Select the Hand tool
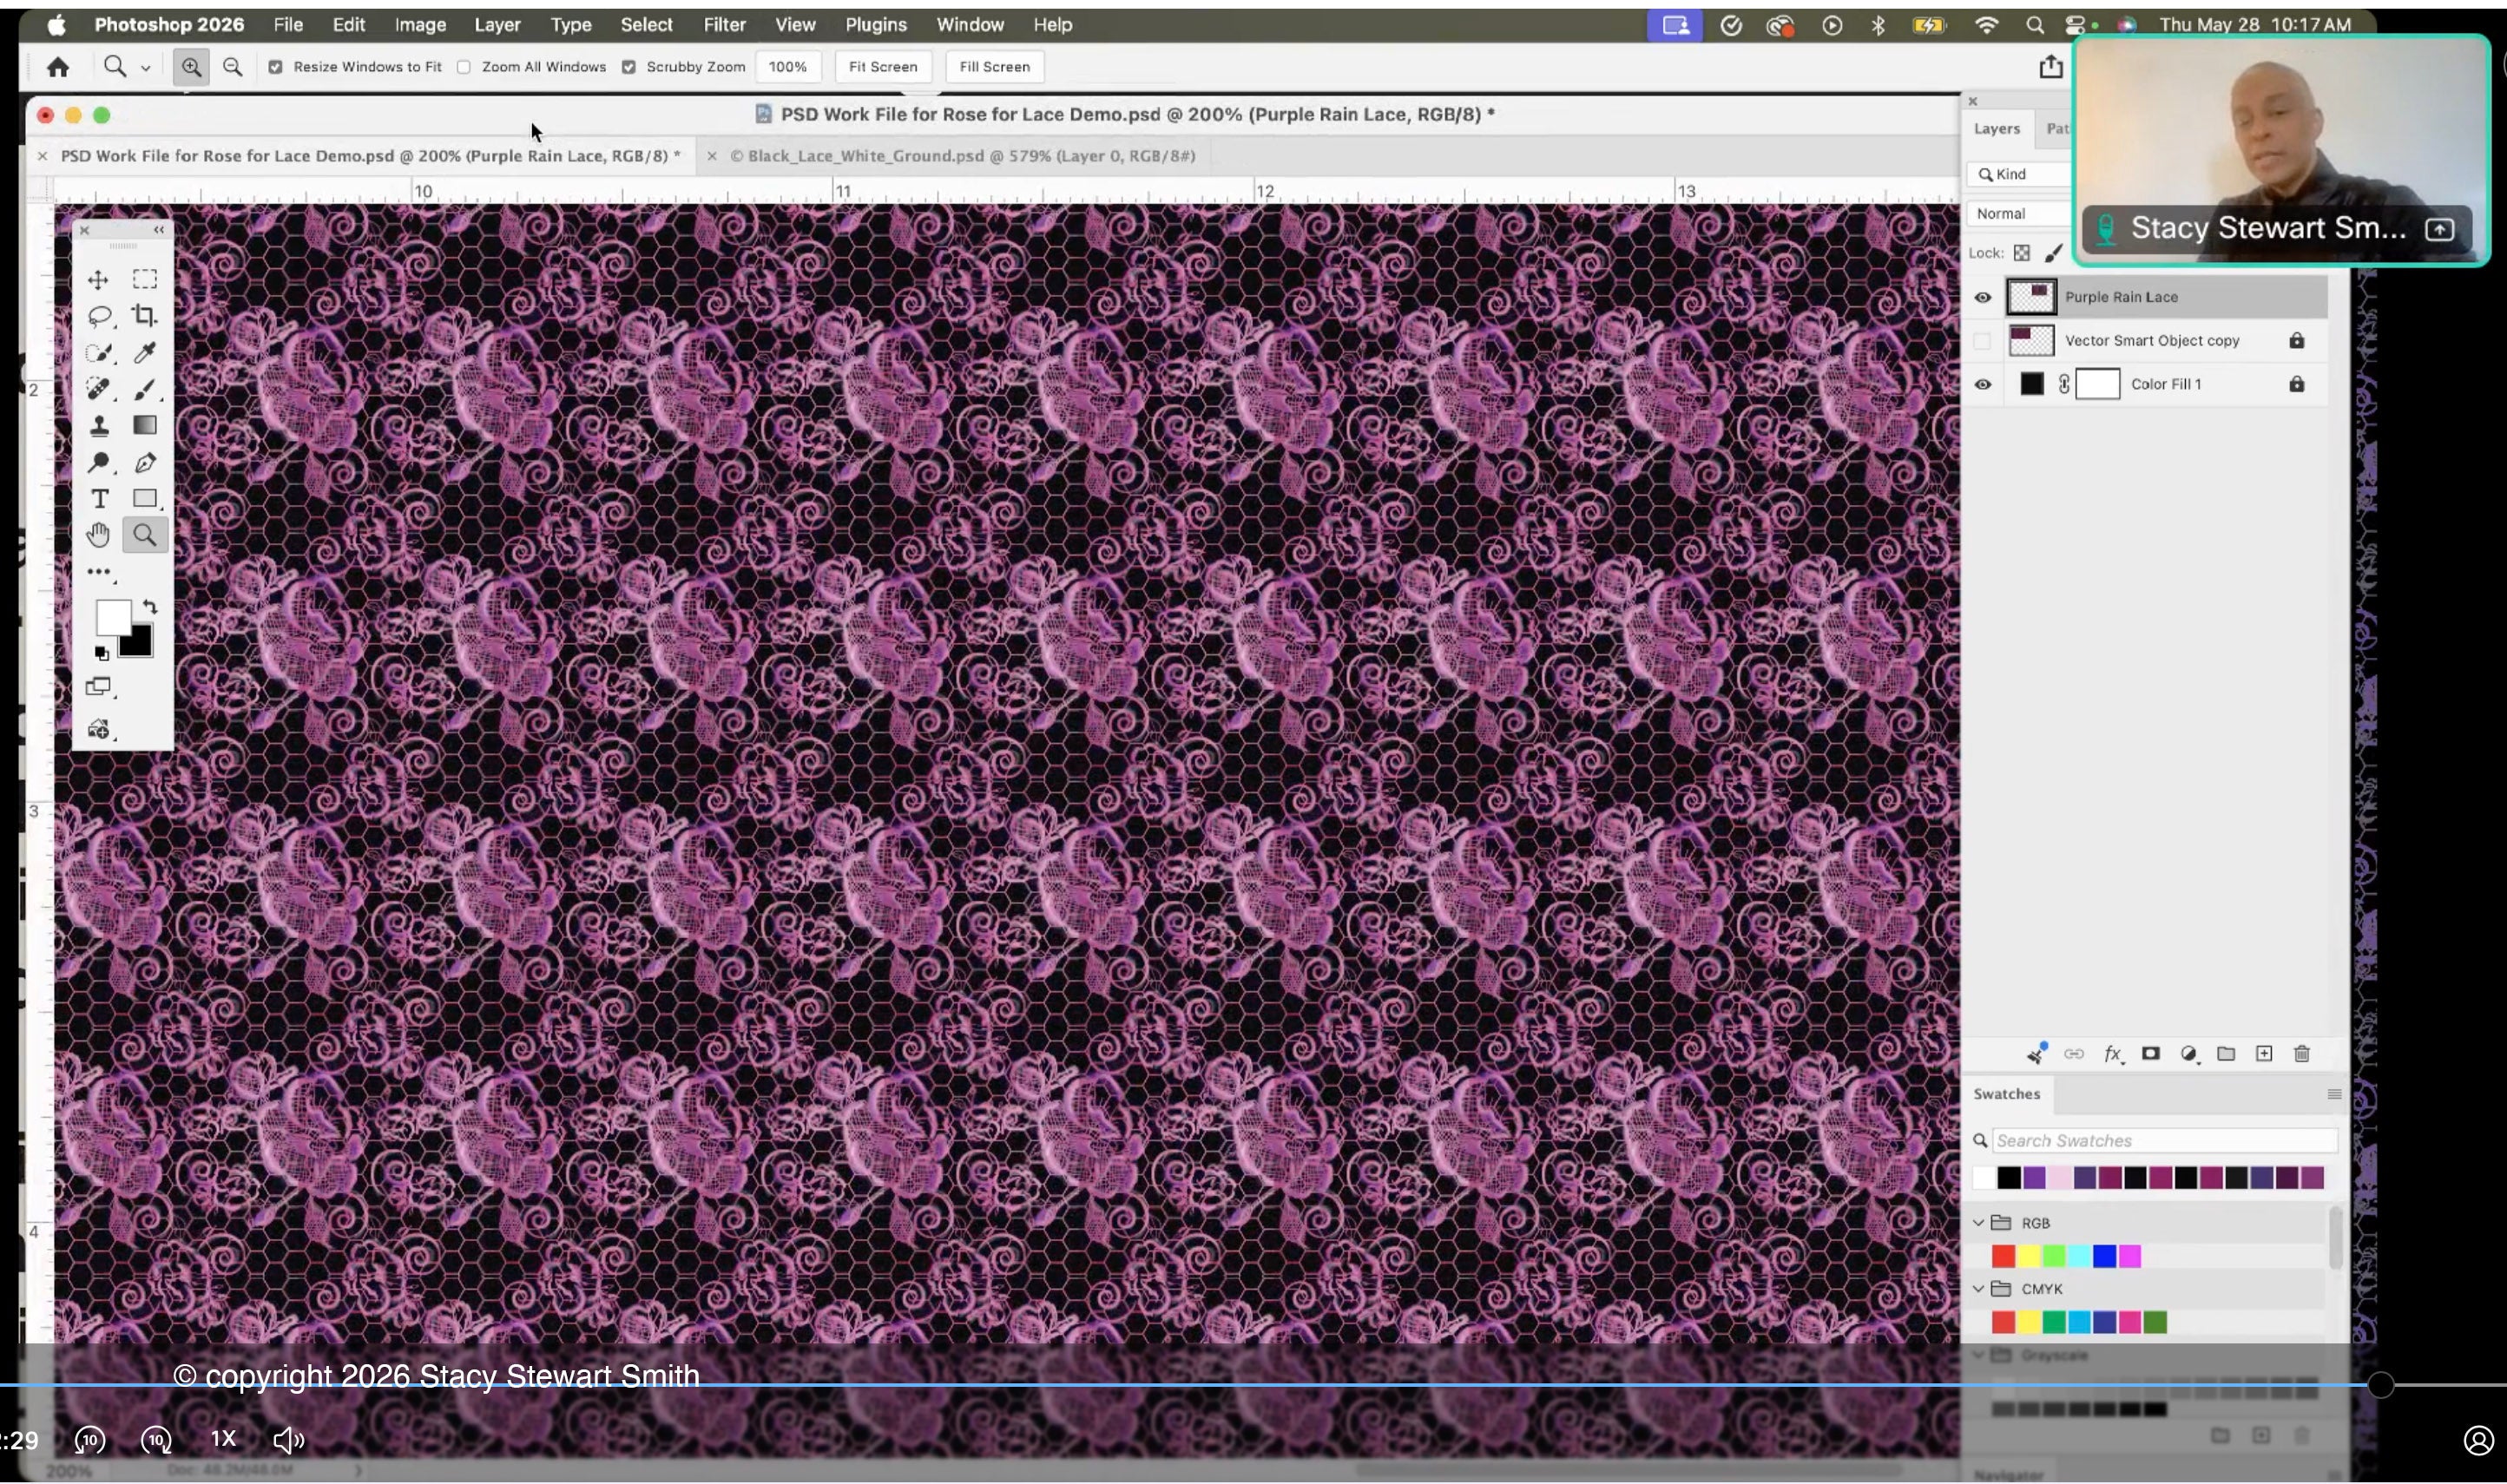Screen dimensions: 2507x1484 98,536
